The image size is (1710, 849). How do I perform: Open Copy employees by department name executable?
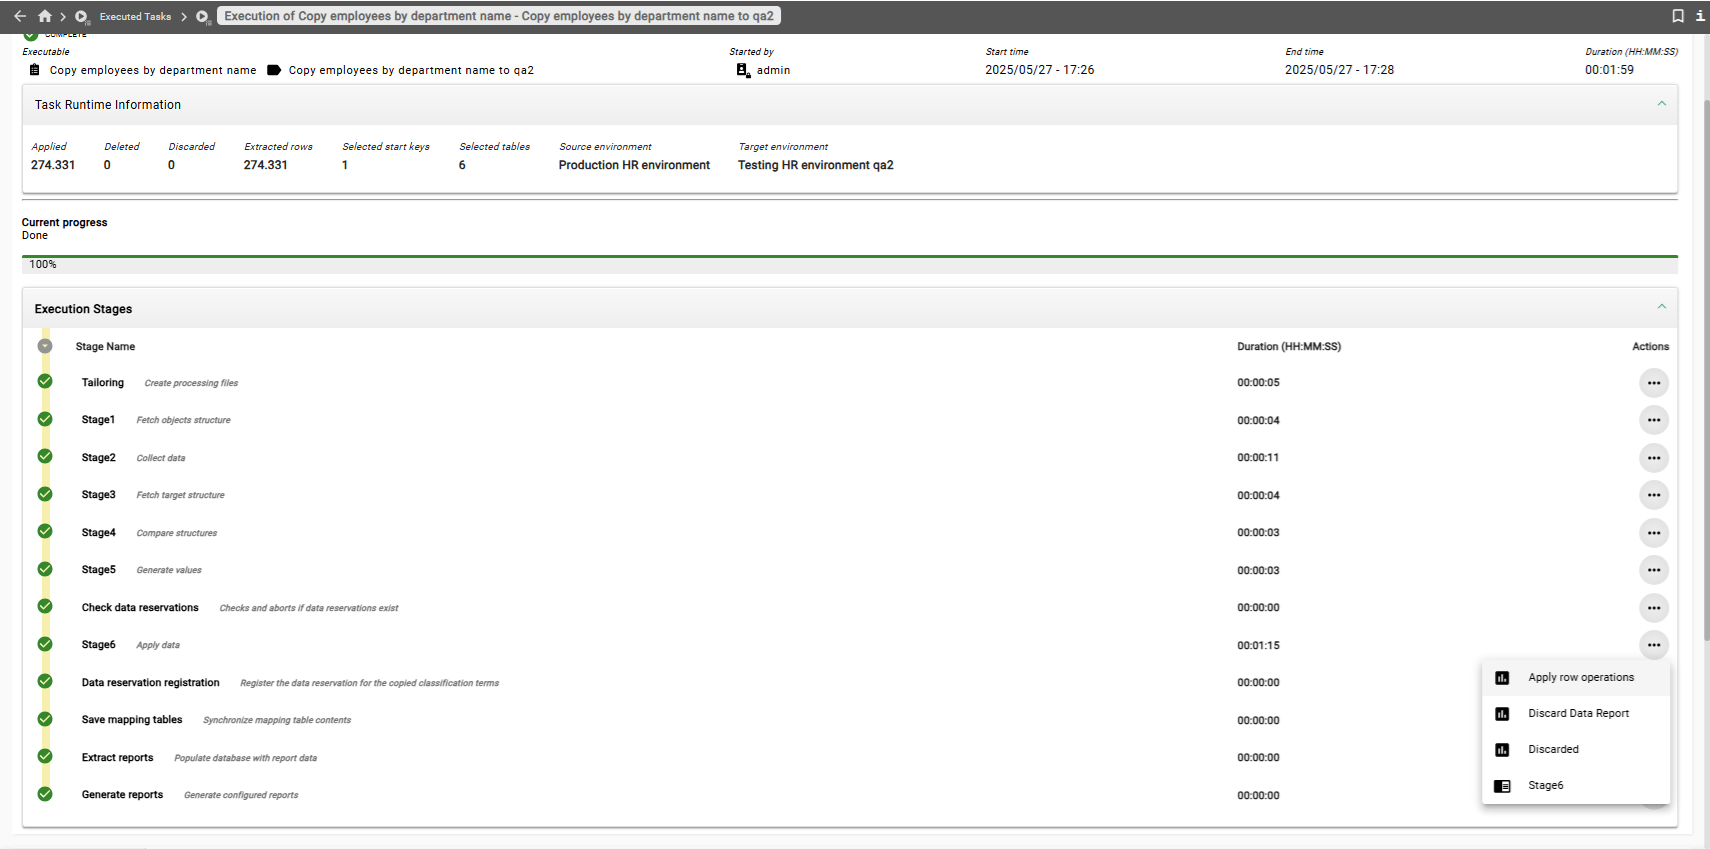[153, 70]
